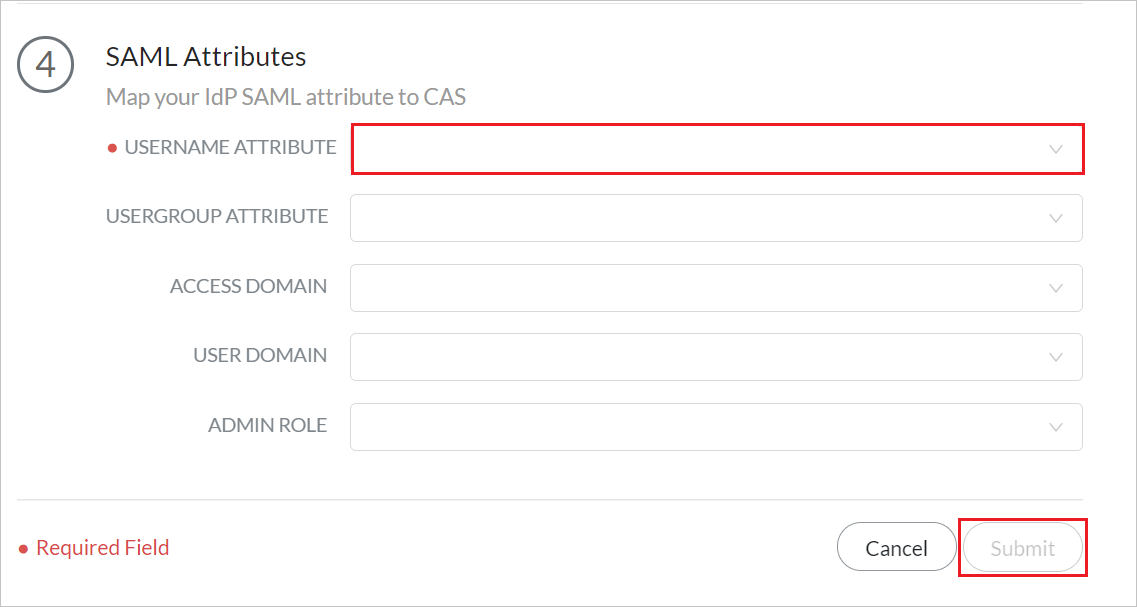This screenshot has height=607, width=1137.
Task: Open the Usergroup Attribute dropdown field
Action: pyautogui.click(x=700, y=218)
